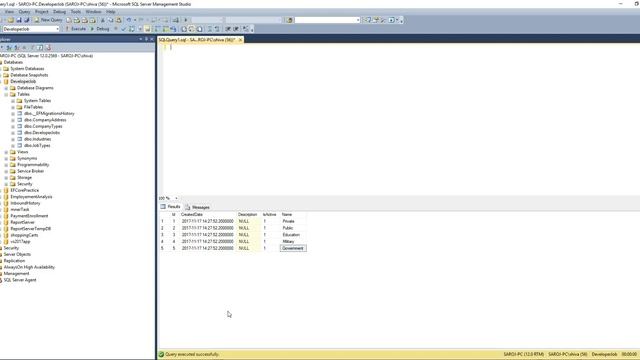Click the Copy icon in the toolbar

(111, 20)
